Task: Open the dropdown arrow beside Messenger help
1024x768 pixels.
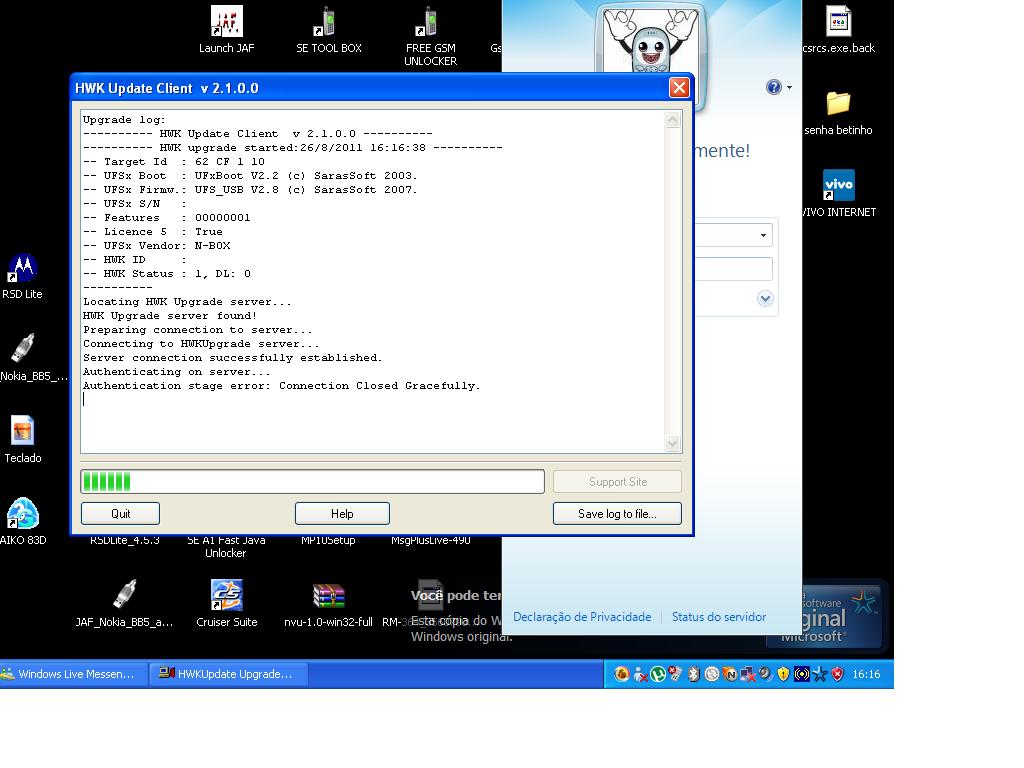Action: [790, 88]
